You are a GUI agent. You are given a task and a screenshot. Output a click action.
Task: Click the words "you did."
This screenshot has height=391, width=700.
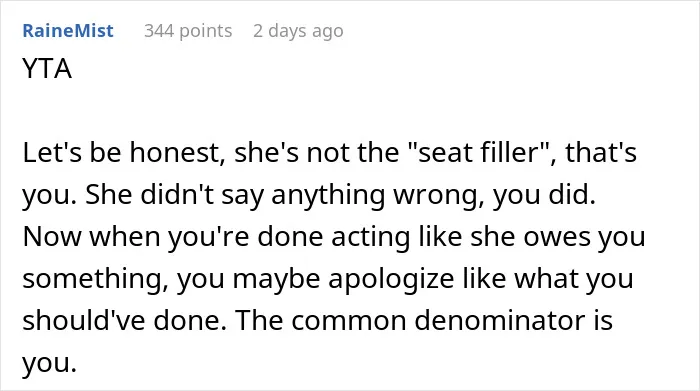click(544, 195)
